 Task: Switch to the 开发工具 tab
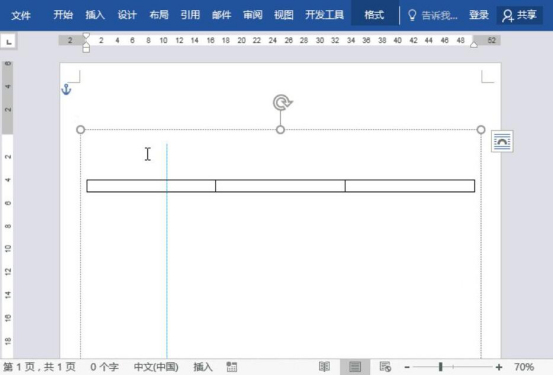coord(324,15)
